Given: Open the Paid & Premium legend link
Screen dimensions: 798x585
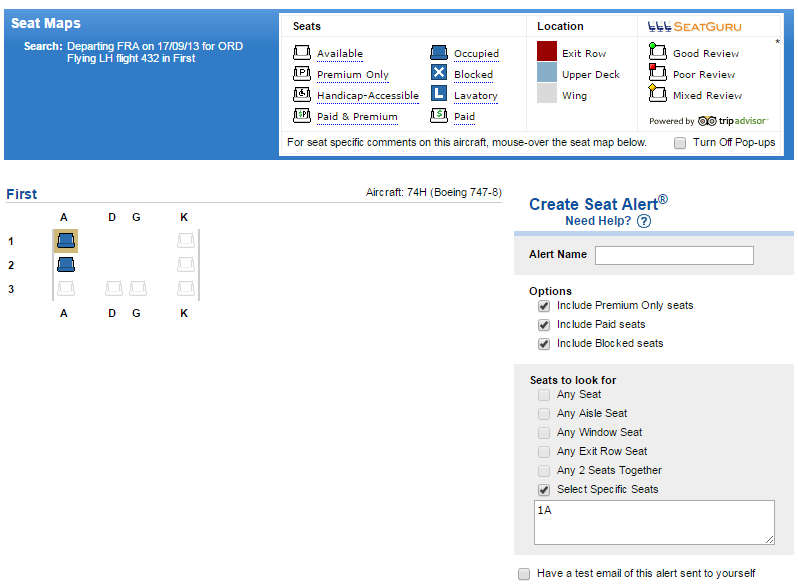Looking at the screenshot, I should tap(357, 117).
